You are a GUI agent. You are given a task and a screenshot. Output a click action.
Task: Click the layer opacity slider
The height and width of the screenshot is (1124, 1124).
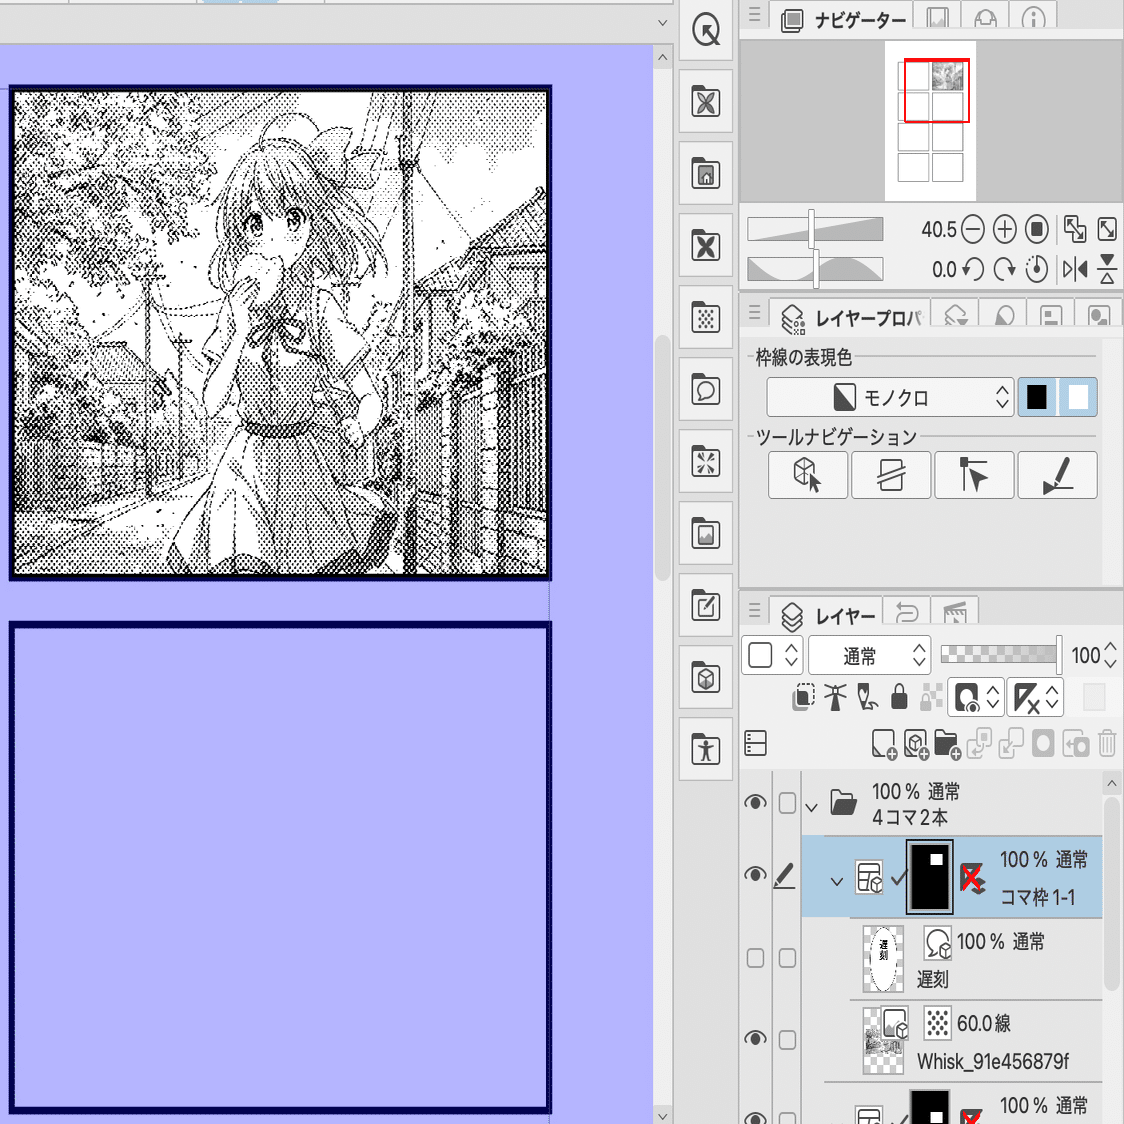click(1001, 654)
